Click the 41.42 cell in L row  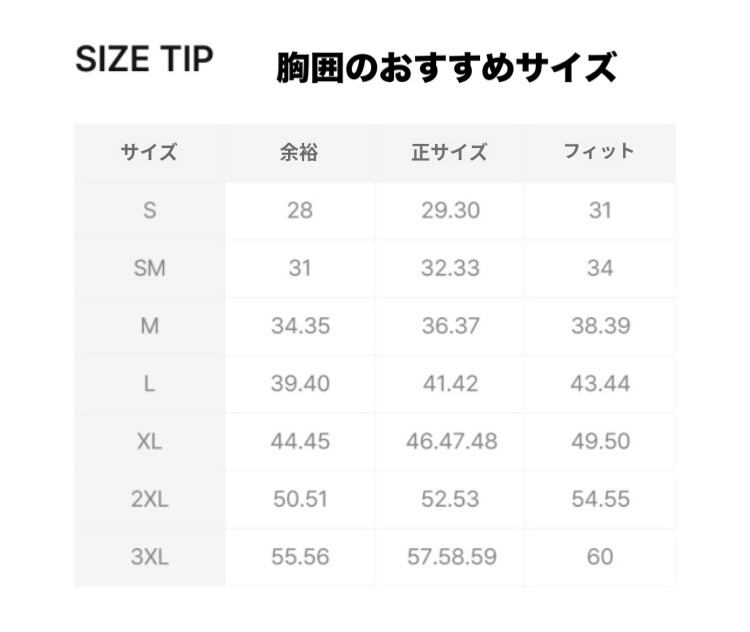click(x=450, y=384)
